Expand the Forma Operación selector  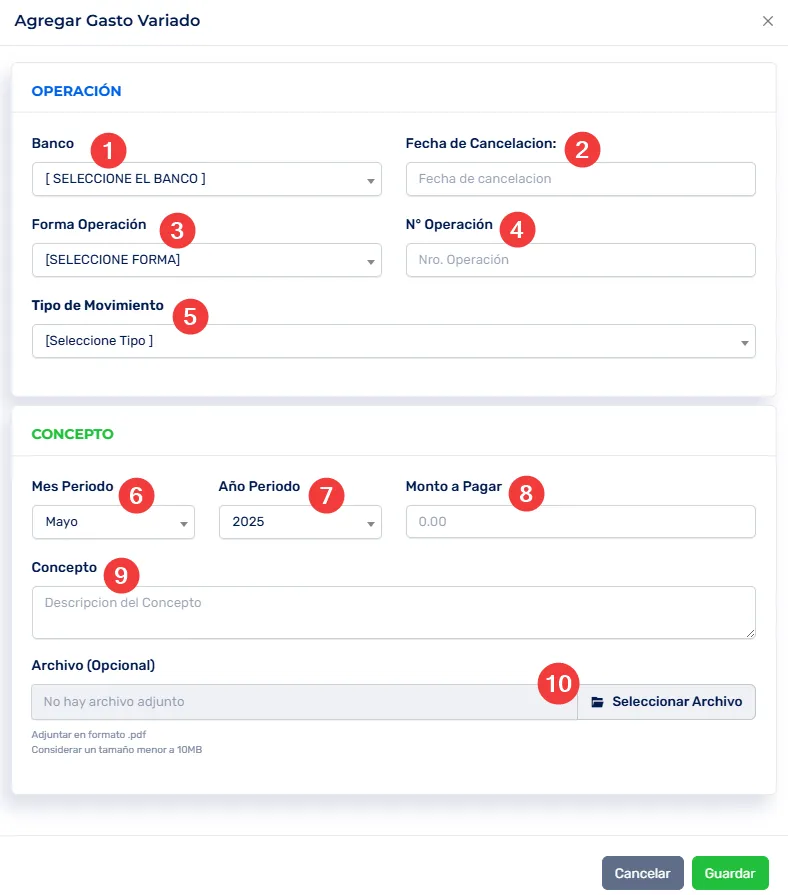coord(206,260)
